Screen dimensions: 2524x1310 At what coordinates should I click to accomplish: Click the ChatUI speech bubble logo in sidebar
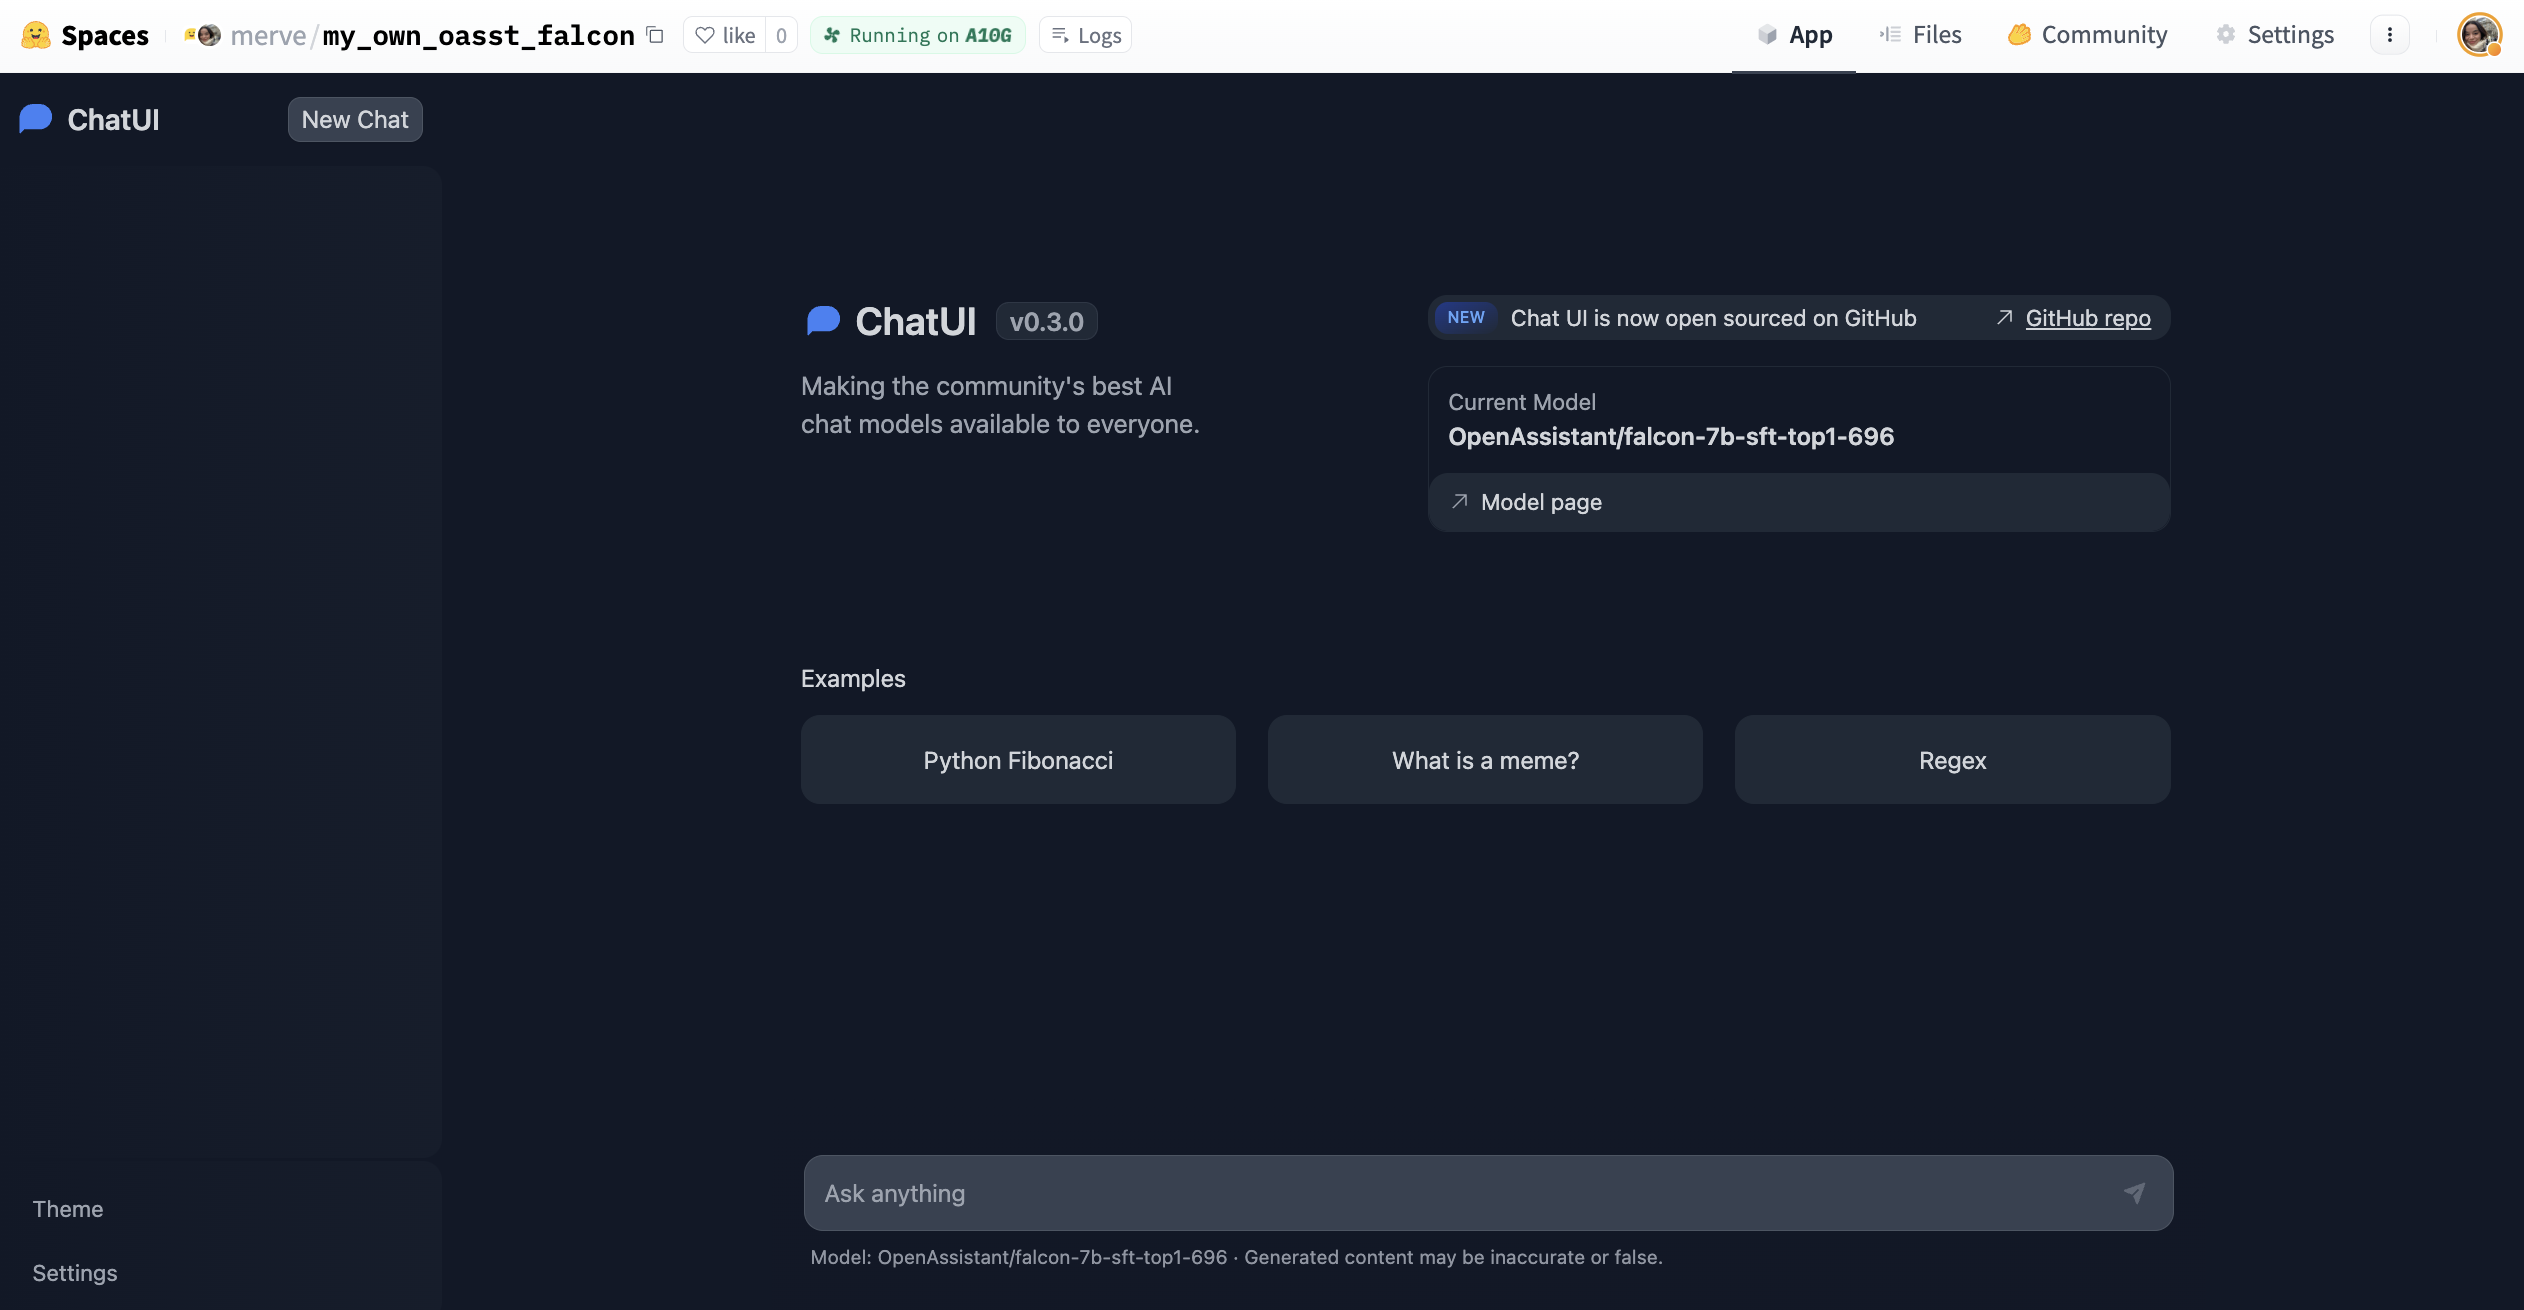[36, 119]
